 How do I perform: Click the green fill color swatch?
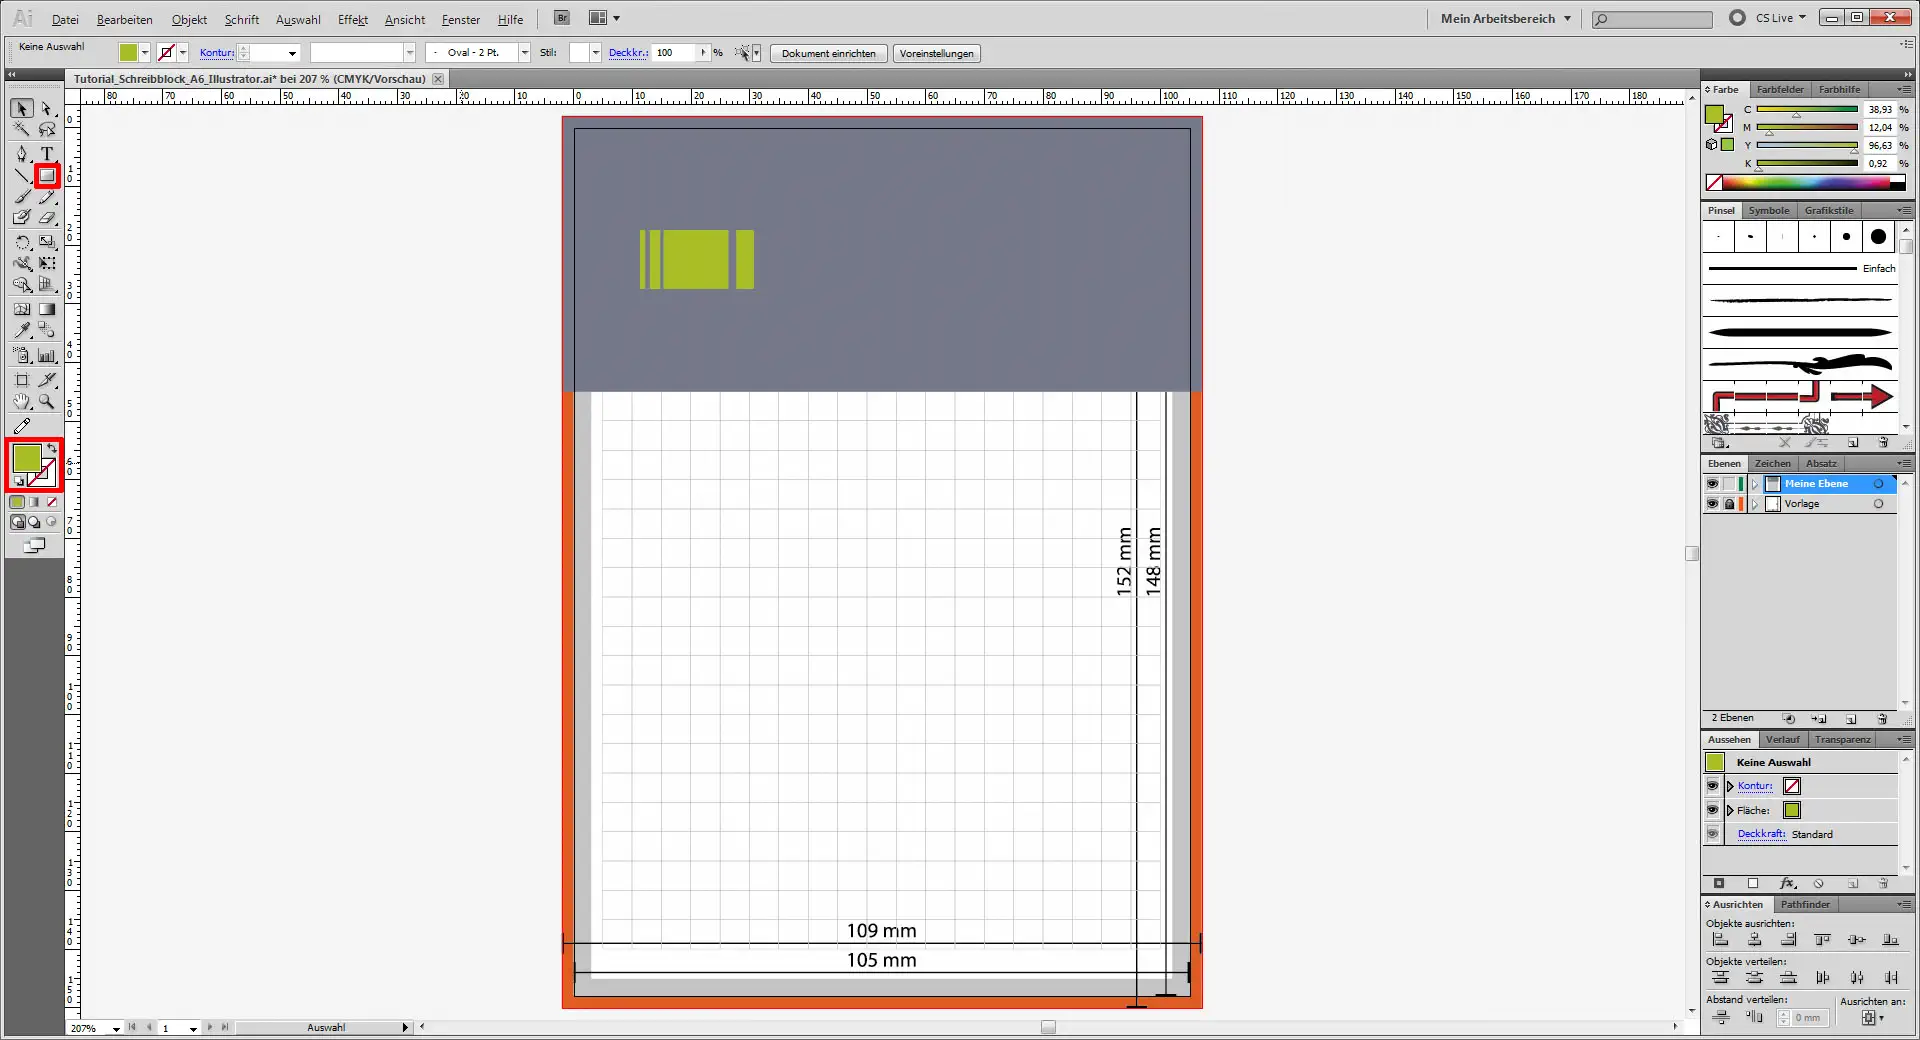point(27,457)
